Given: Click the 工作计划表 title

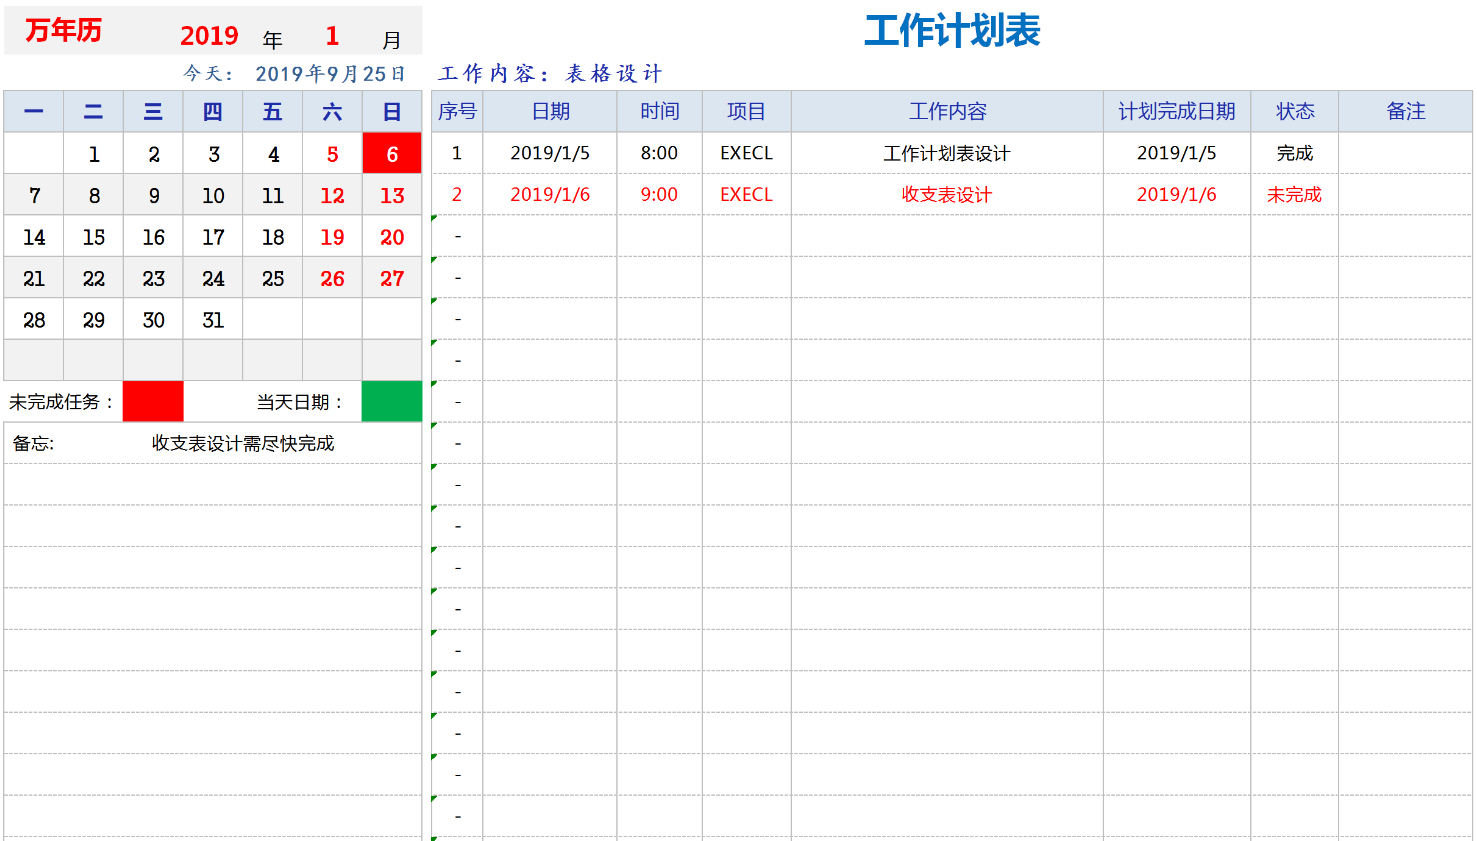Looking at the screenshot, I should tap(952, 31).
